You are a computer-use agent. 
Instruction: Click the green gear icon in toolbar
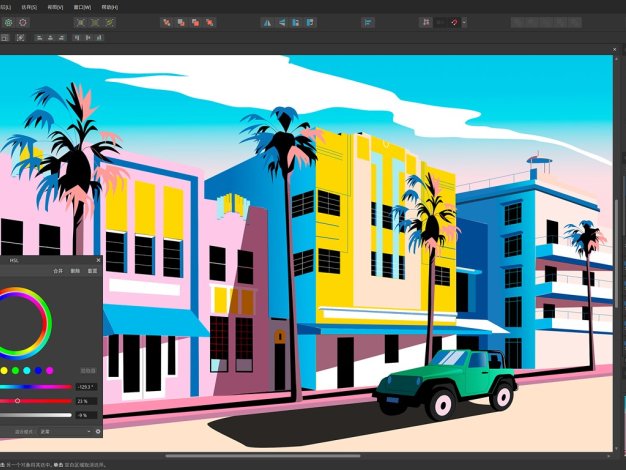point(8,23)
